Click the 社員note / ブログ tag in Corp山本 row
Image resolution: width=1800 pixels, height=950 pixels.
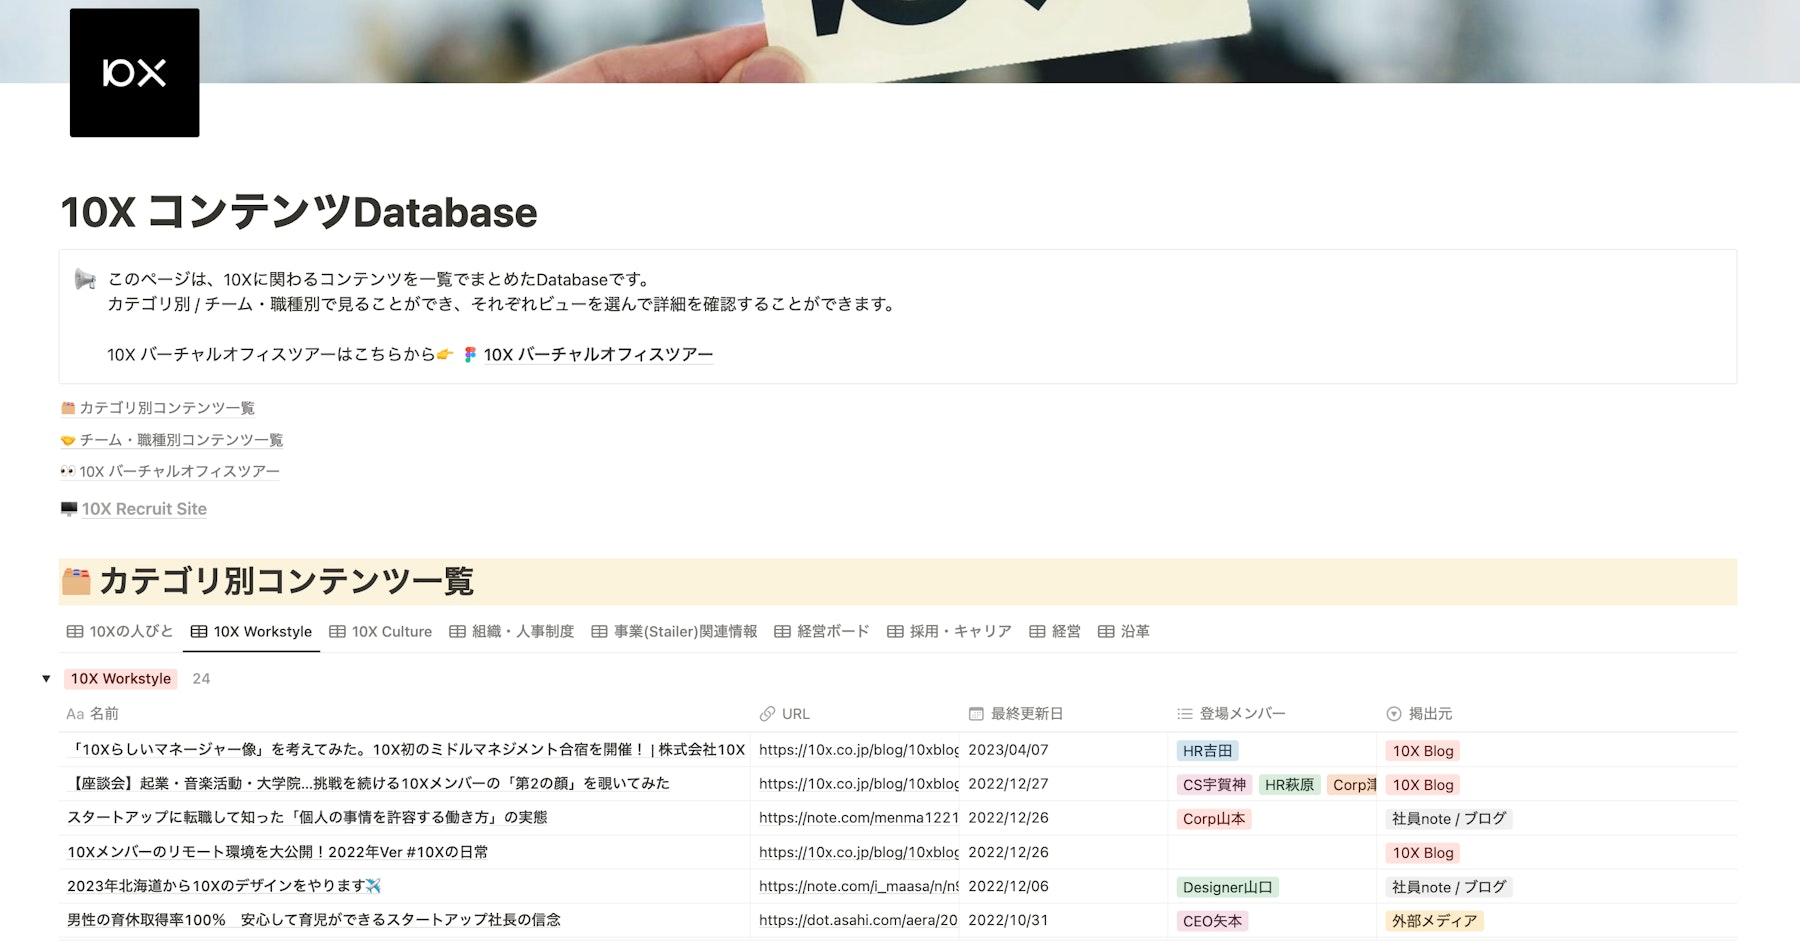click(1449, 819)
